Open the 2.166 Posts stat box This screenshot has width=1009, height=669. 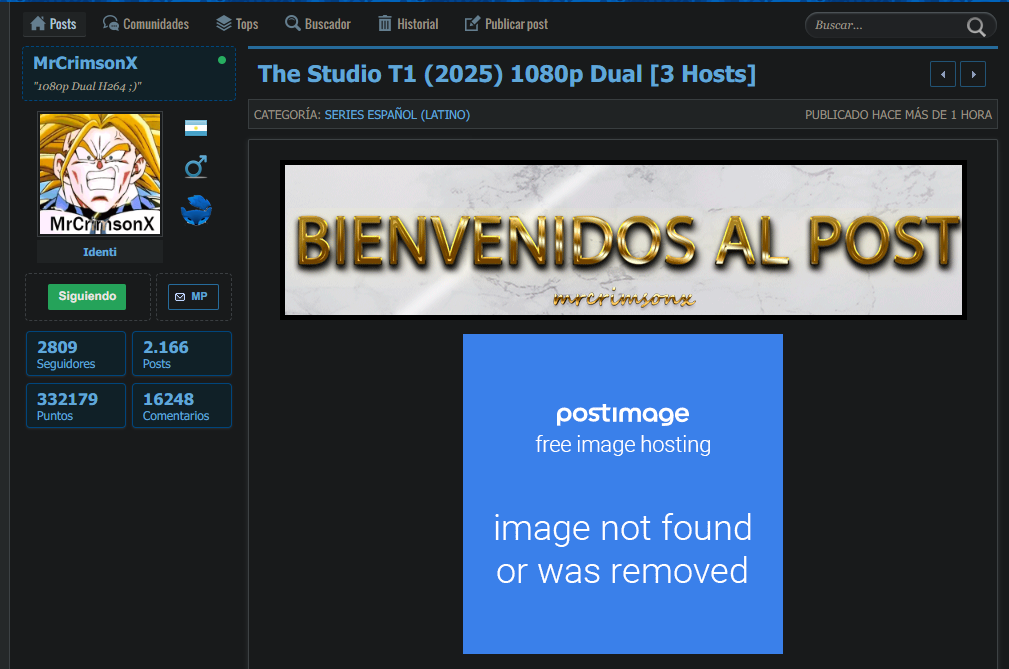click(182, 354)
